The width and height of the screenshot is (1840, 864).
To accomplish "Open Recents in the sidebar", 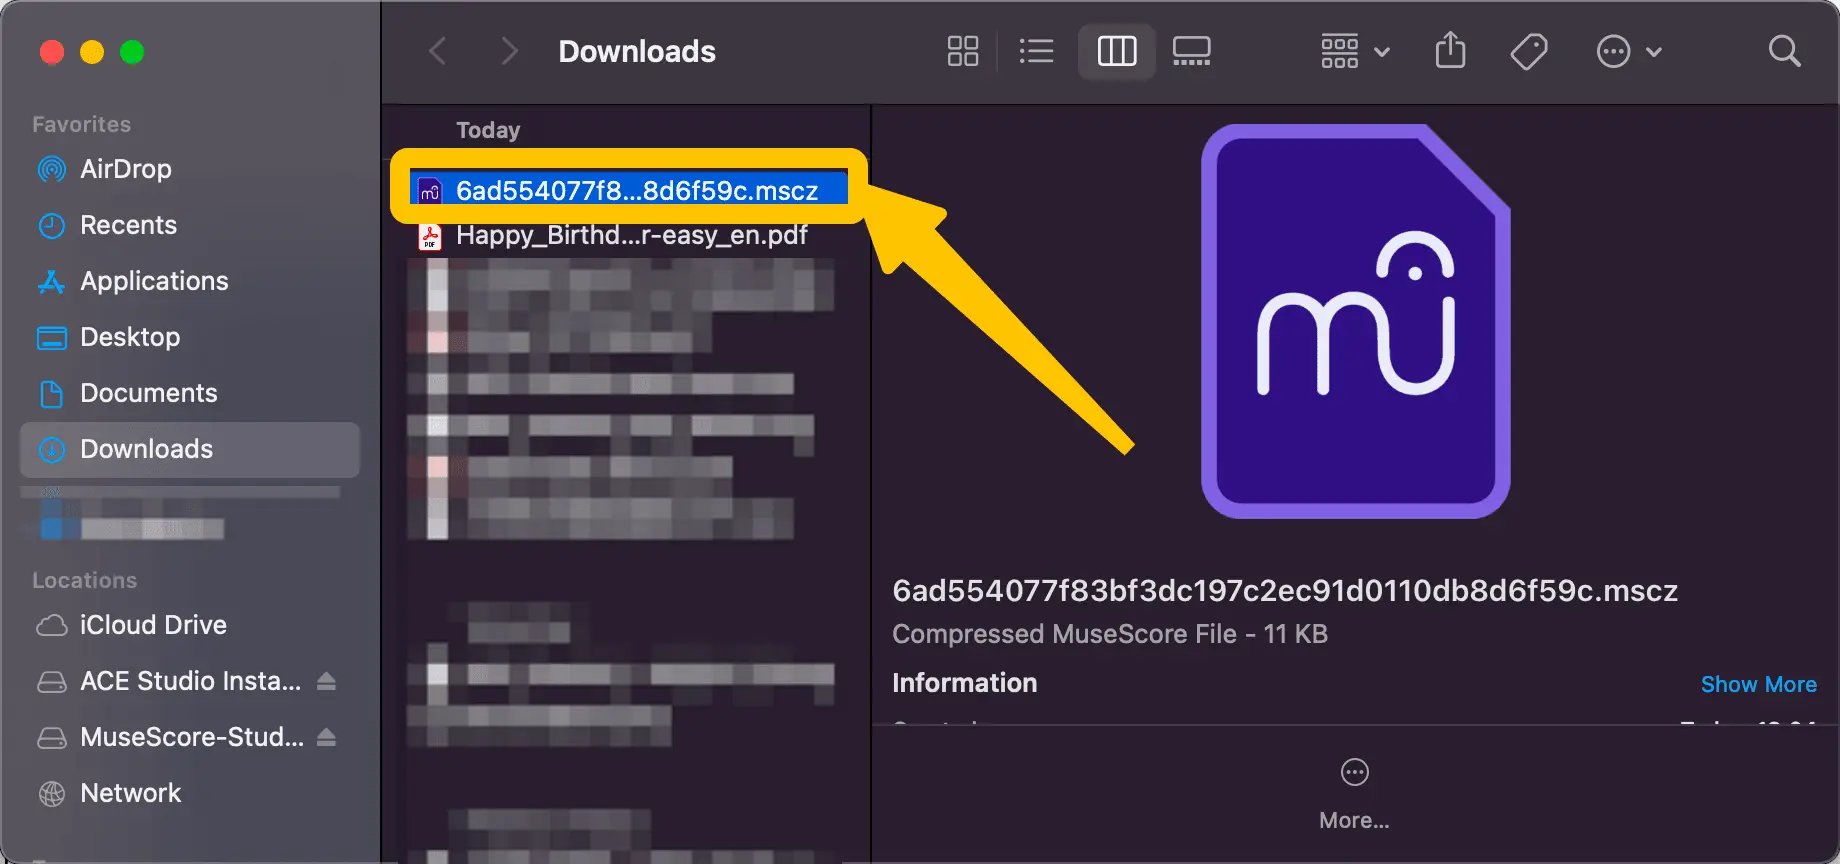I will [x=190, y=225].
